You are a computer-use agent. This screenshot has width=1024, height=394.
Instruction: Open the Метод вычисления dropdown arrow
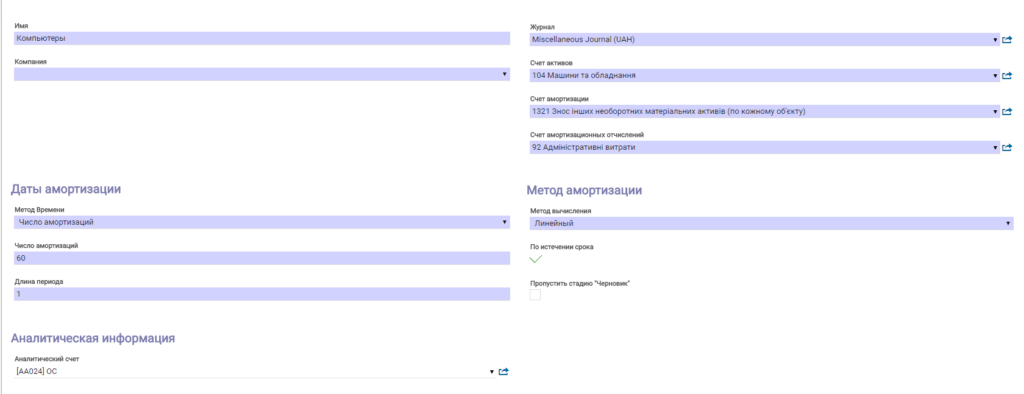click(1009, 223)
